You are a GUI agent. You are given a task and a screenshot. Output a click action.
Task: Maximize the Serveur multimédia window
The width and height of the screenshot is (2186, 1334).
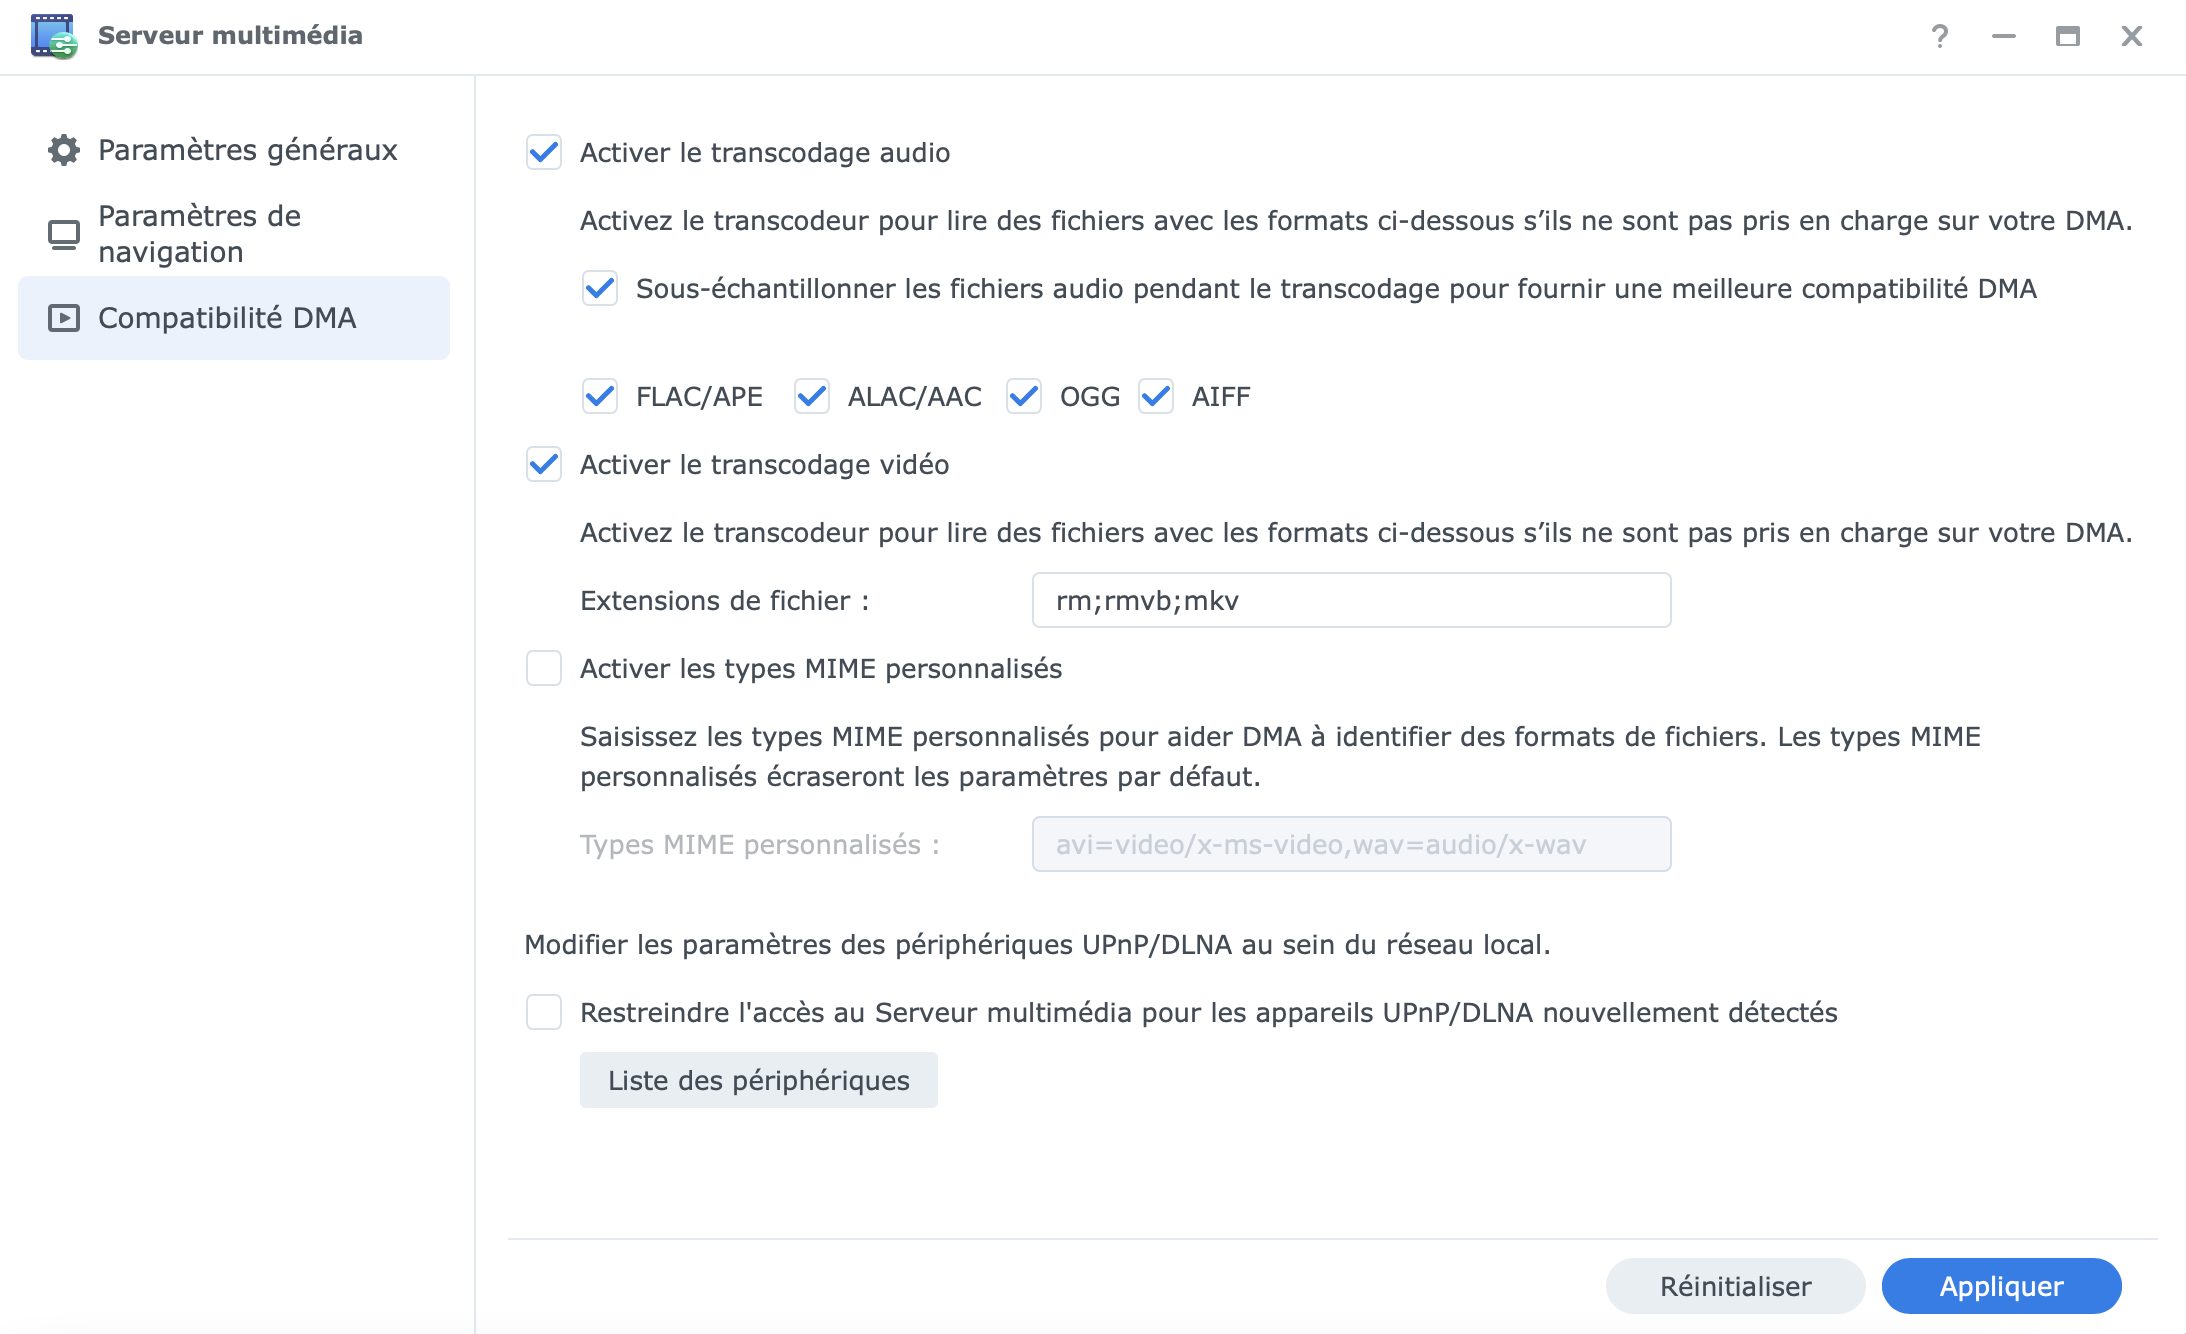point(2067,36)
